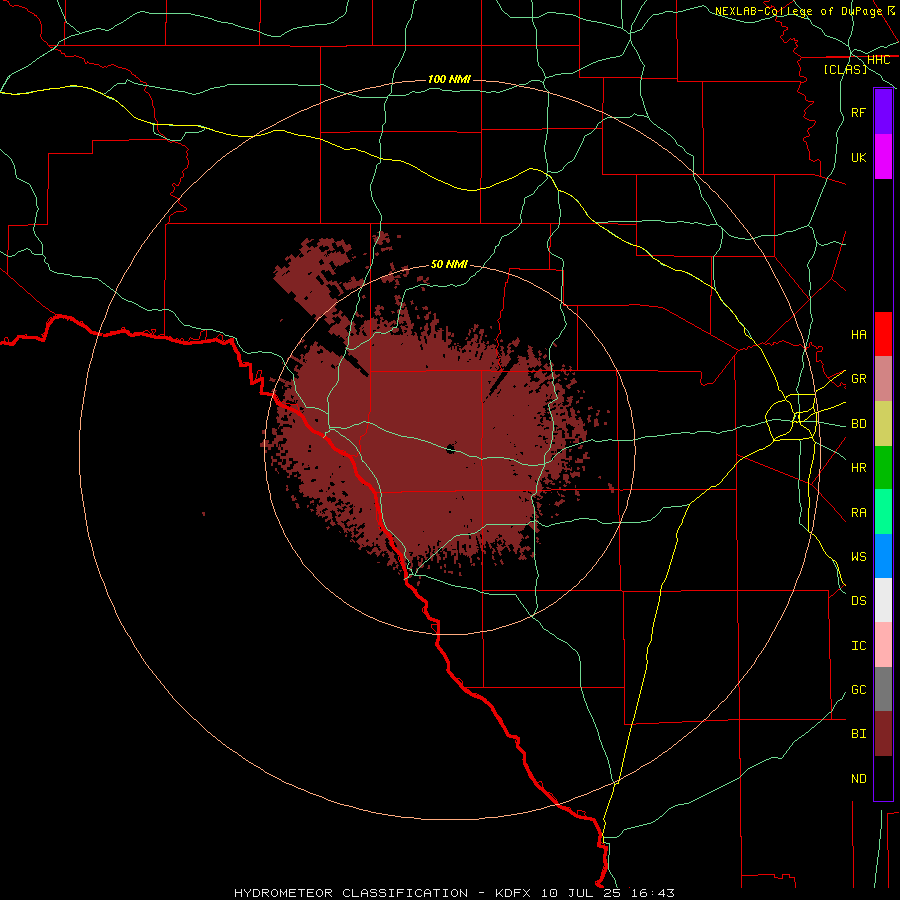900x900 pixels.
Task: Click the "GR" legend label
Action: (x=858, y=379)
